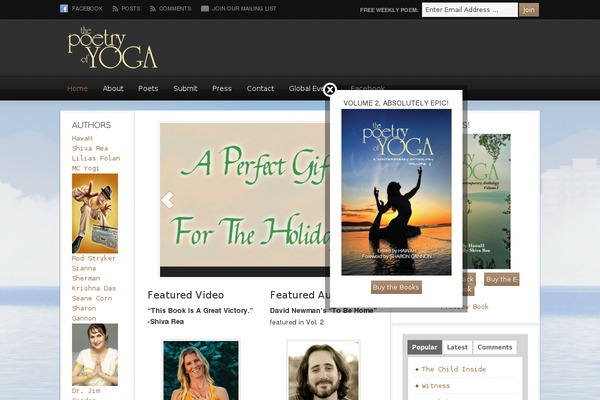600x400 pixels.
Task: Click the Facebook icon in top bar
Action: point(64,8)
